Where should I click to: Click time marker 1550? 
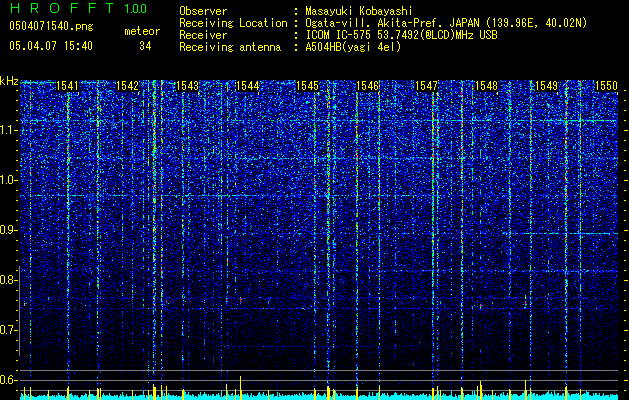[x=606, y=86]
